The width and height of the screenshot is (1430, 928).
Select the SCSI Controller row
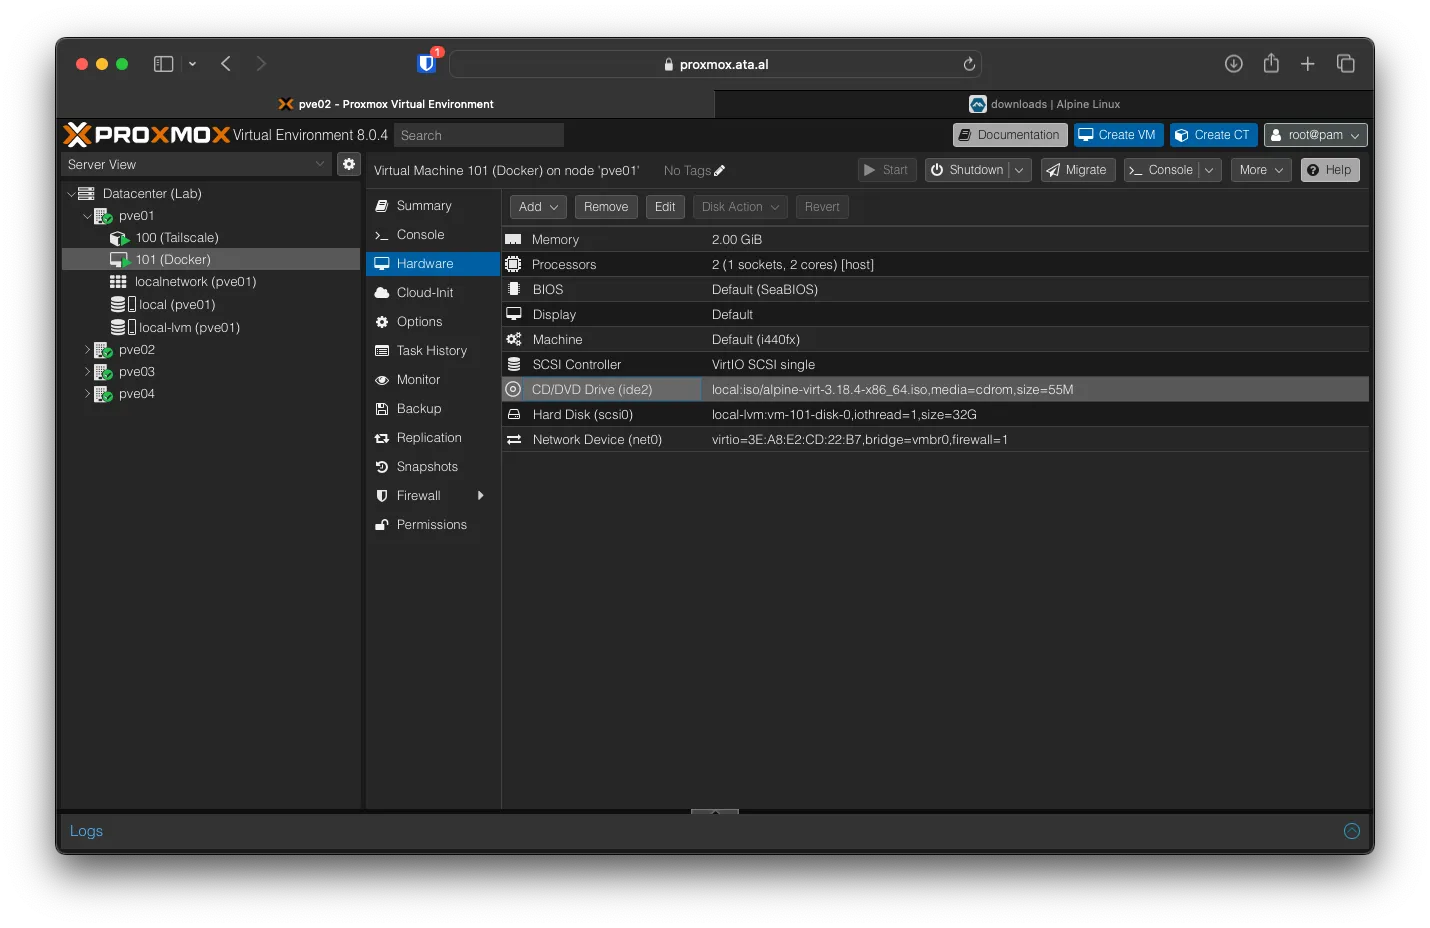pyautogui.click(x=935, y=364)
